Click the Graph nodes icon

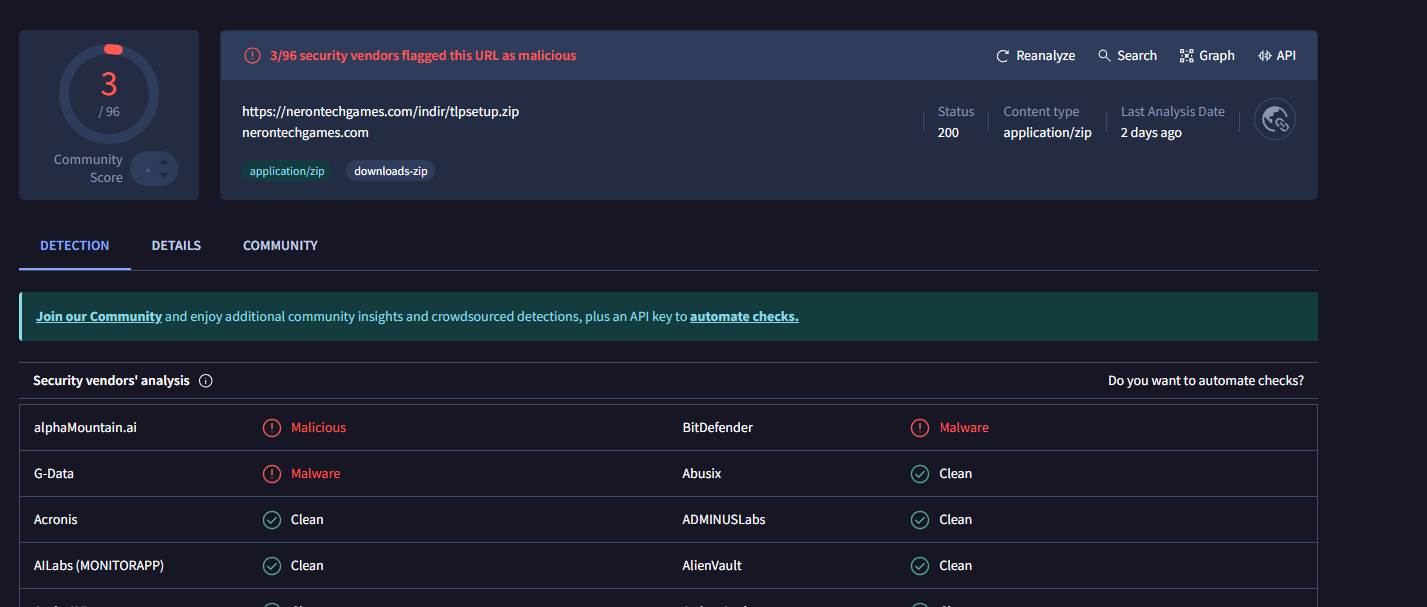[x=1187, y=56]
